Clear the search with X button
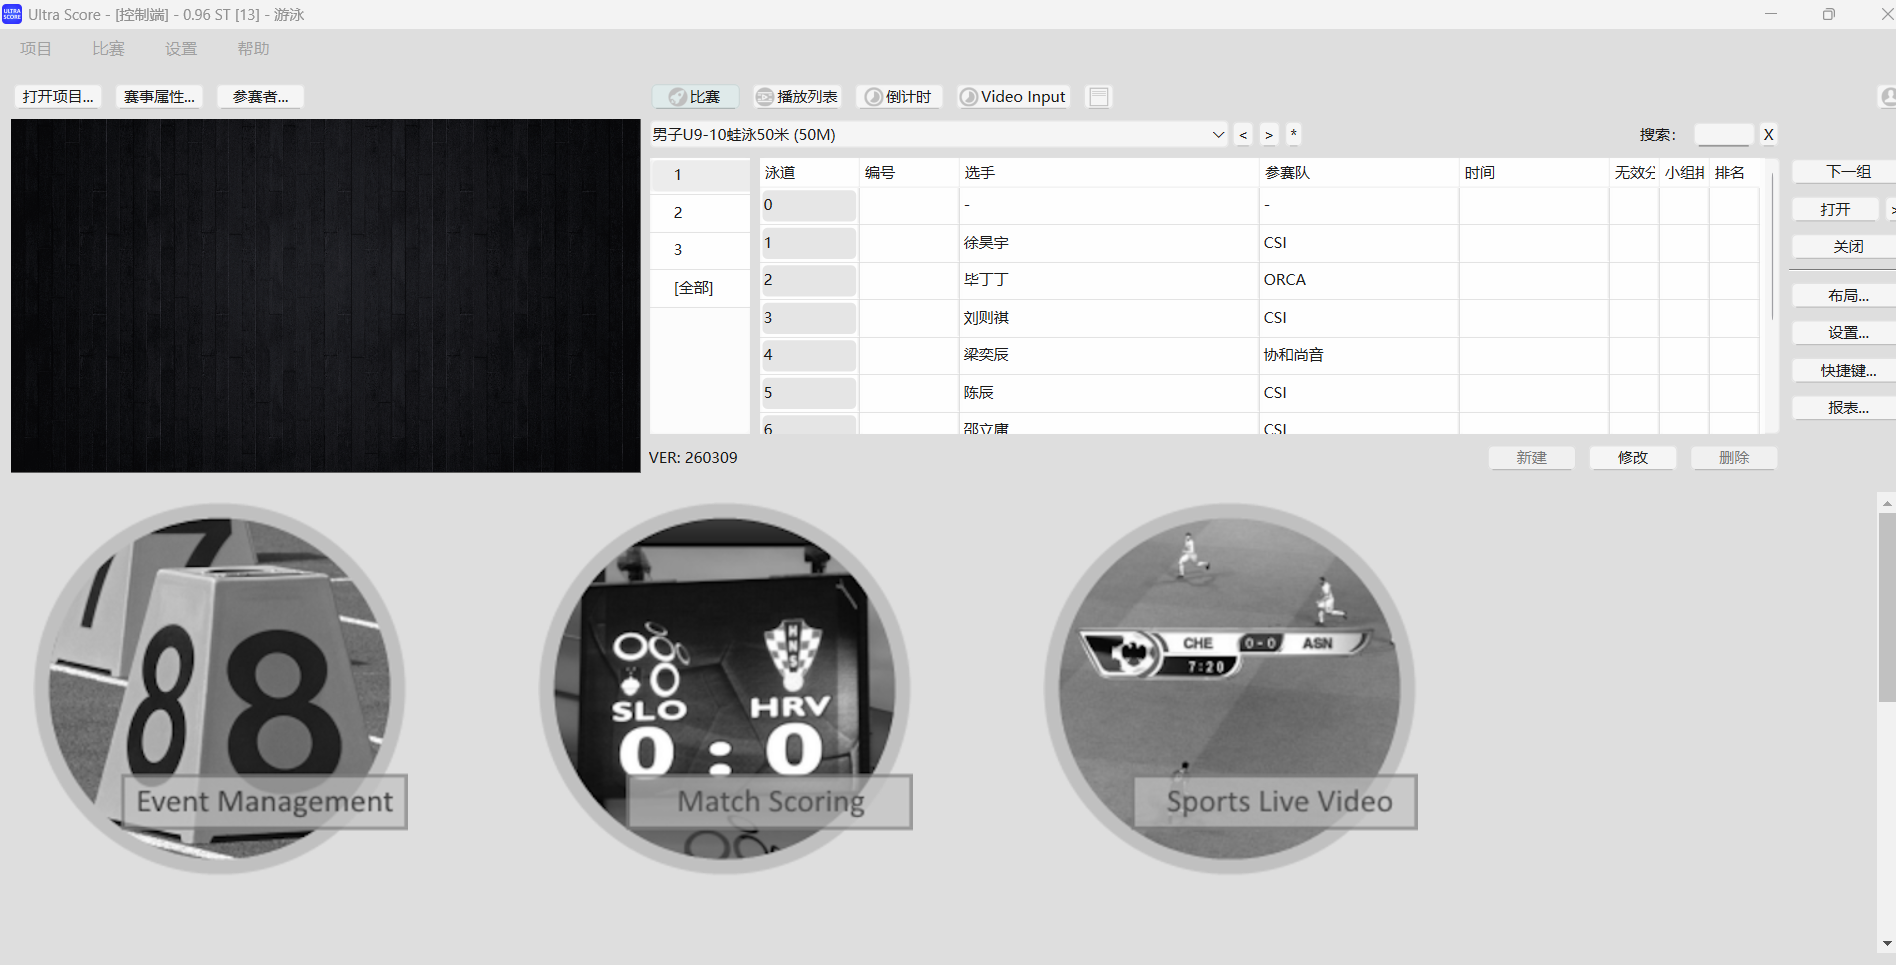 click(x=1768, y=135)
